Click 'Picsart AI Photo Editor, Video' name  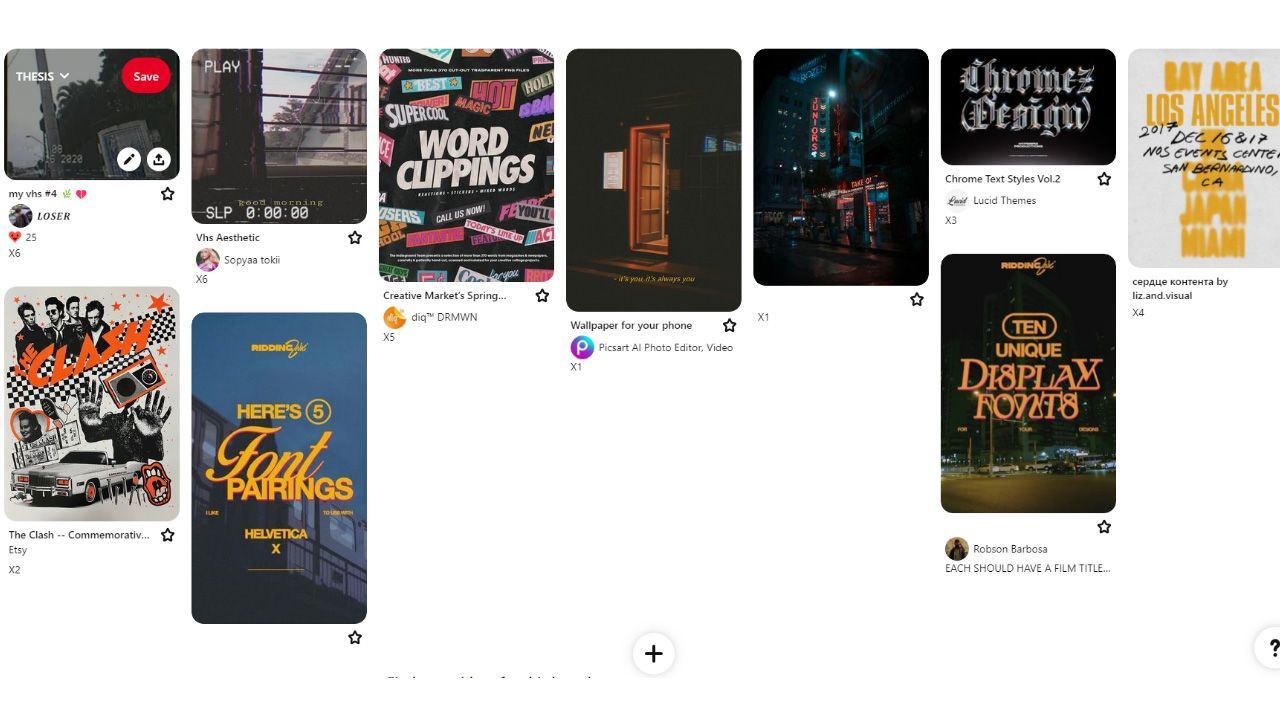click(x=666, y=348)
